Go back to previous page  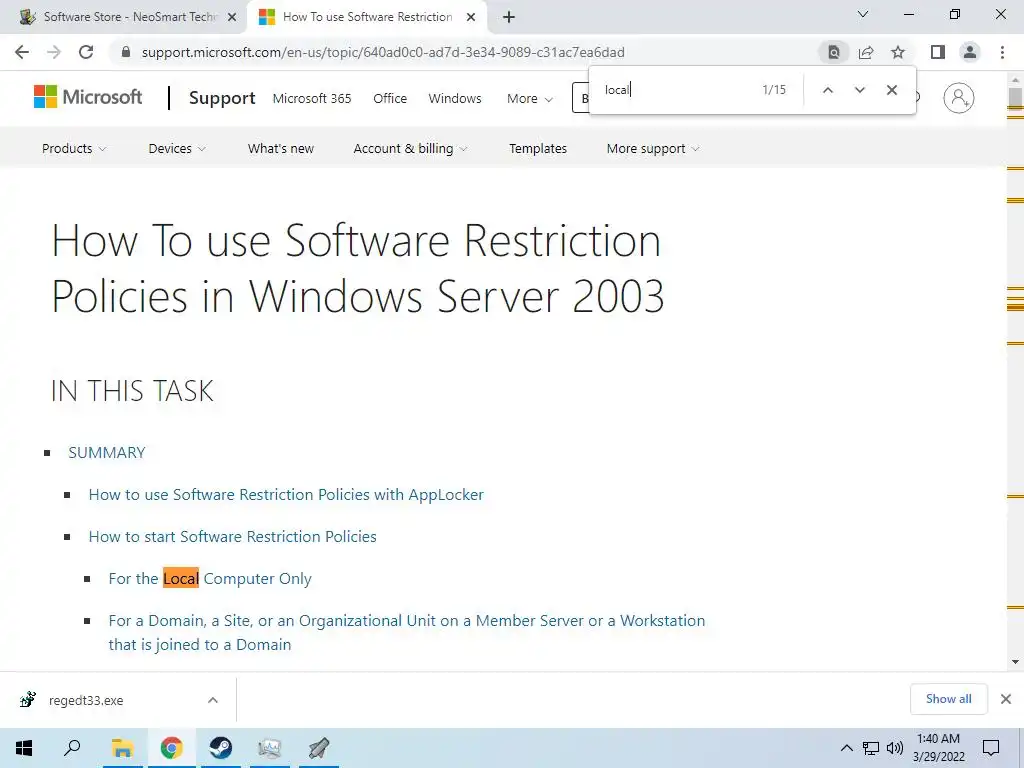click(x=22, y=52)
